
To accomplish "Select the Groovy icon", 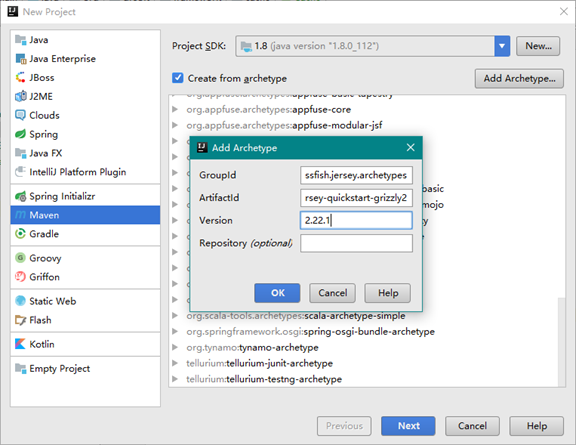I will coord(21,258).
